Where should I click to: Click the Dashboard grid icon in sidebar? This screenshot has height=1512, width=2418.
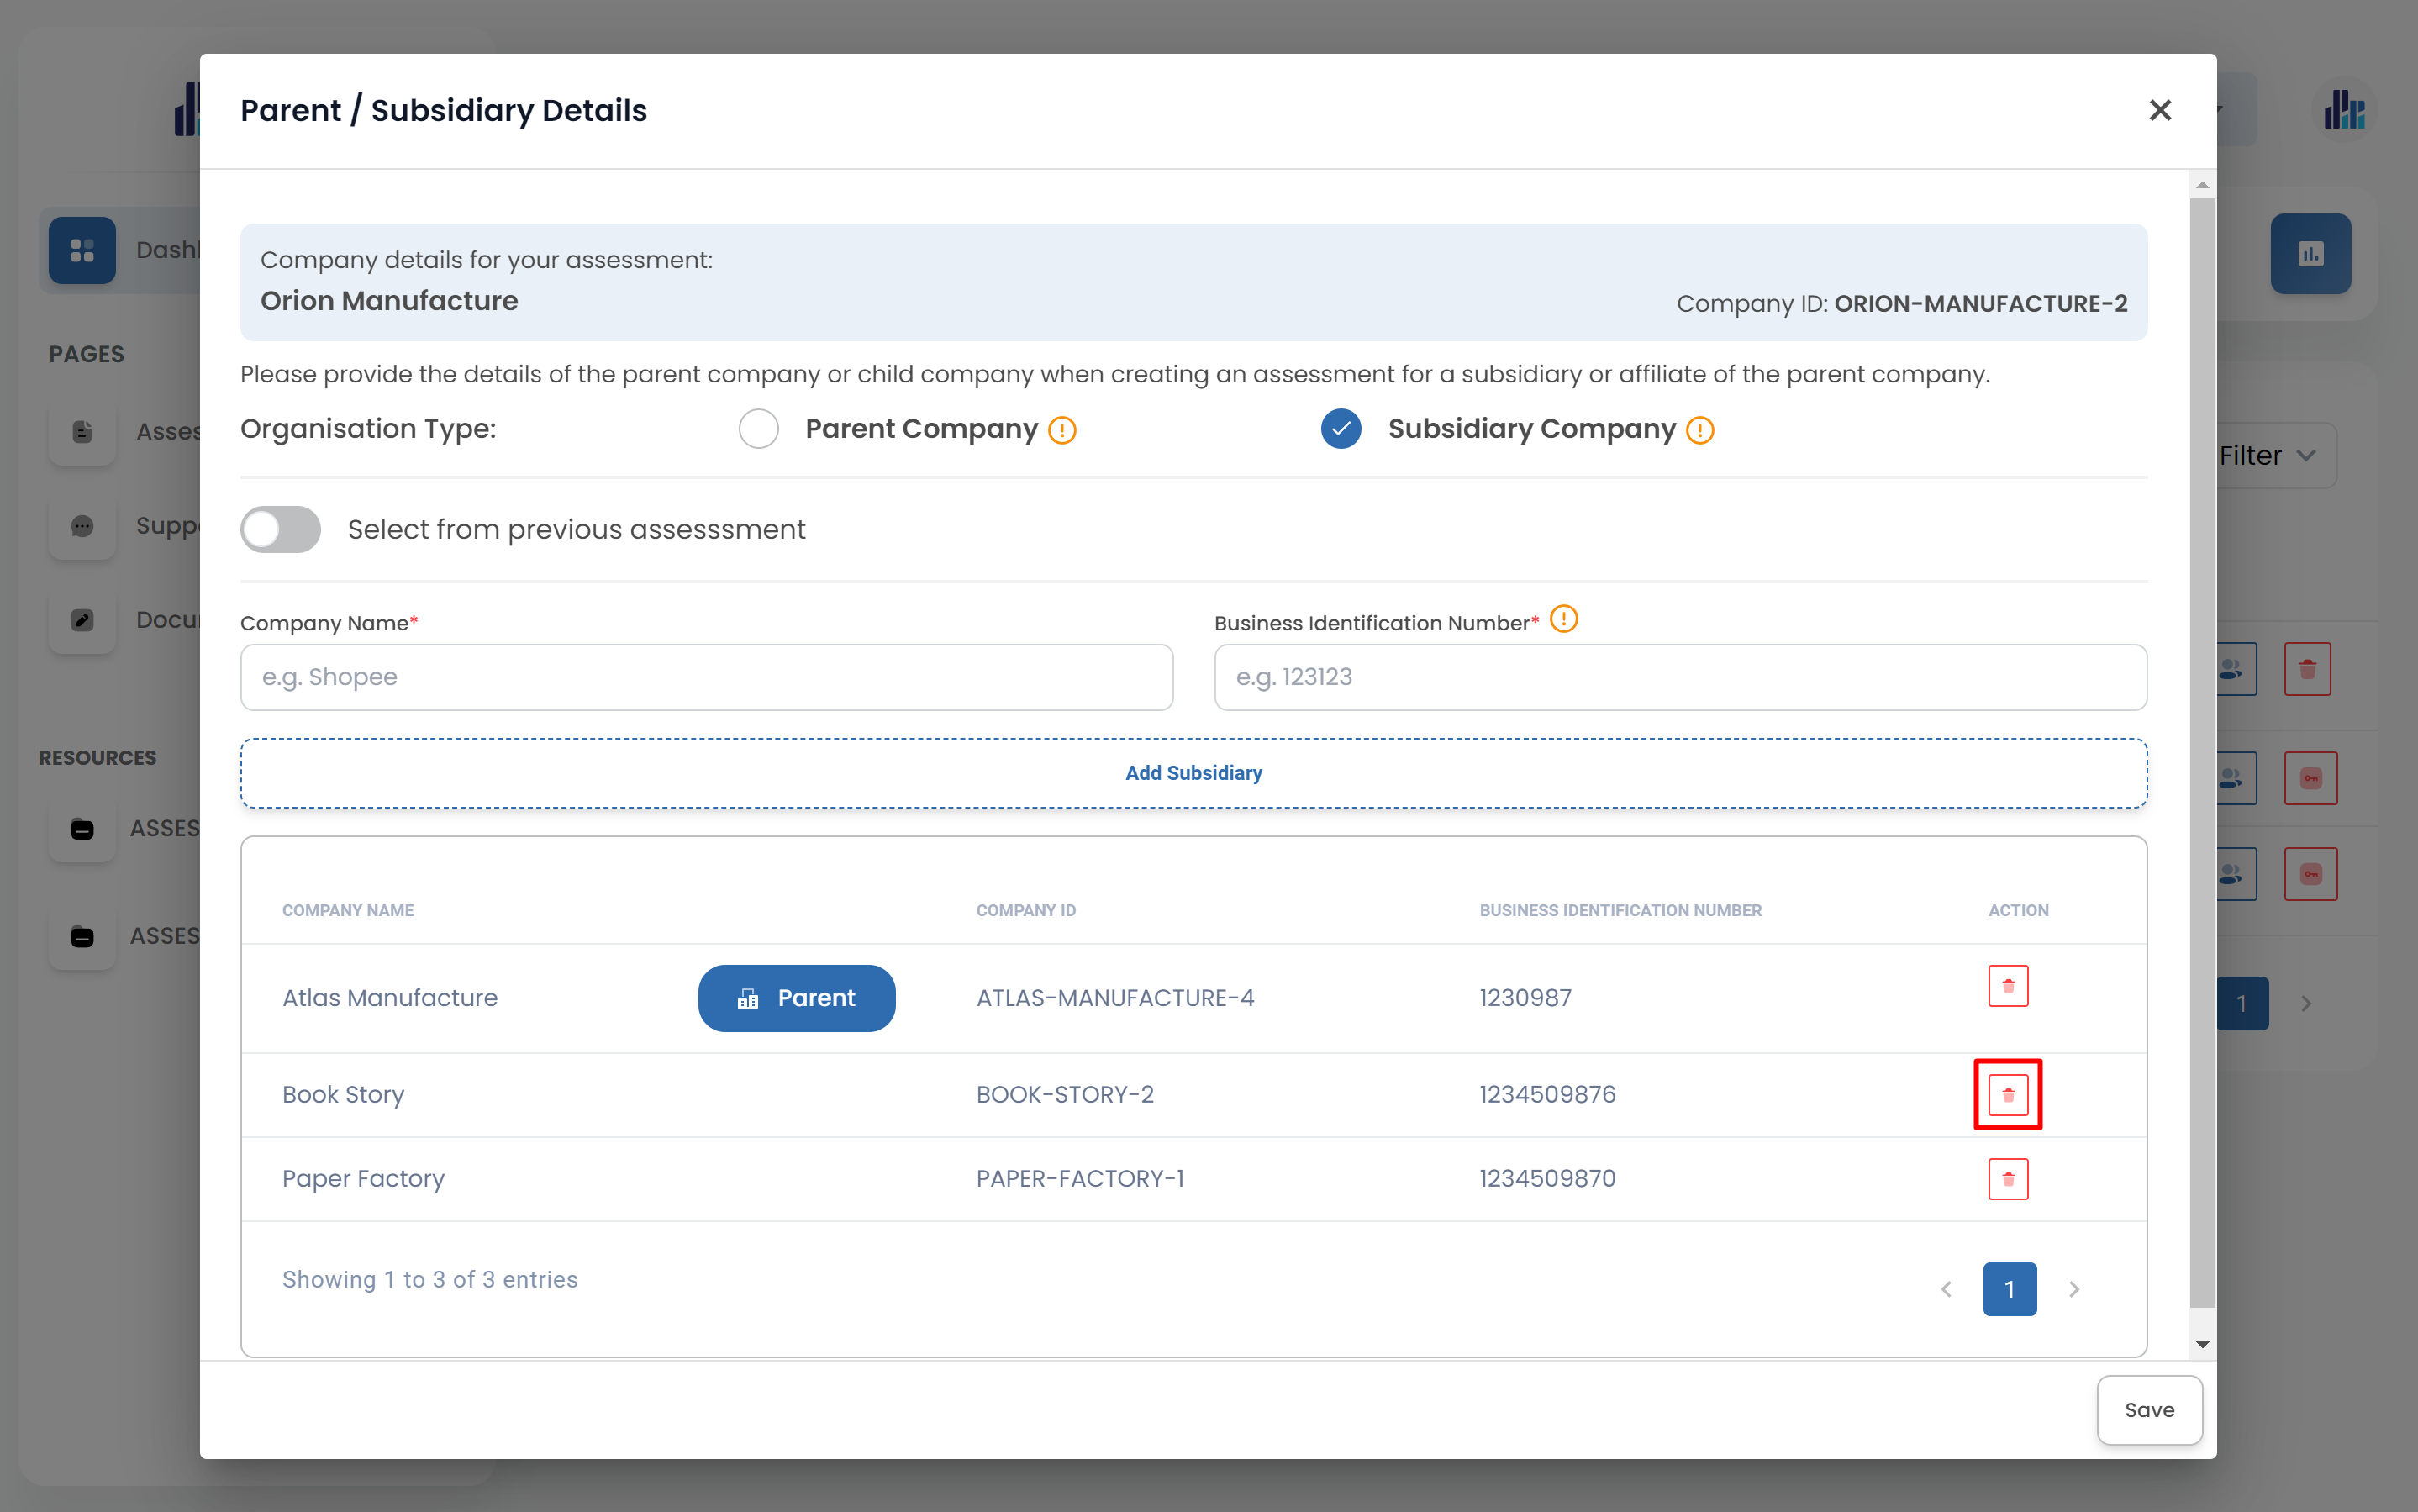click(82, 250)
